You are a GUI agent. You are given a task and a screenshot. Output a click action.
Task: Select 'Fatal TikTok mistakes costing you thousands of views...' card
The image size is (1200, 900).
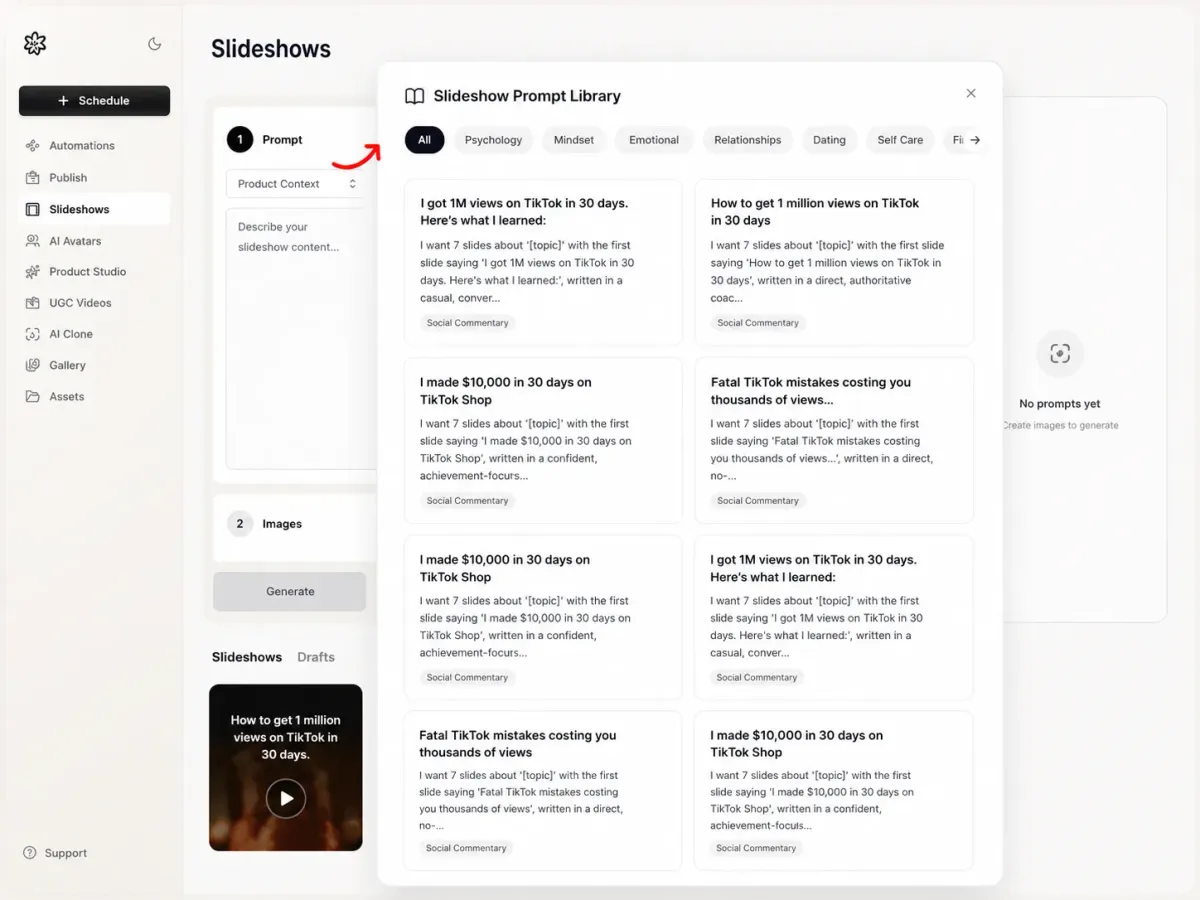pyautogui.click(x=834, y=440)
